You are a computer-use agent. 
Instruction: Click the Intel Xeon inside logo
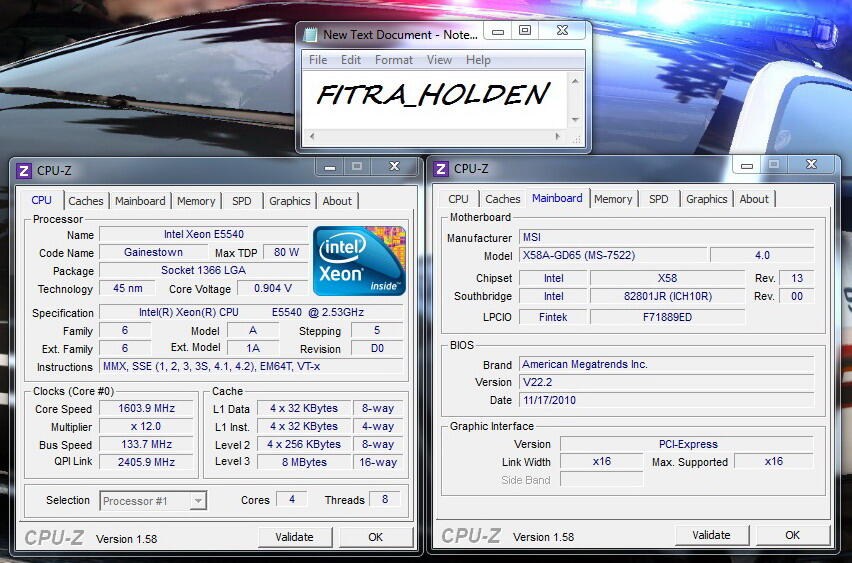[x=359, y=261]
